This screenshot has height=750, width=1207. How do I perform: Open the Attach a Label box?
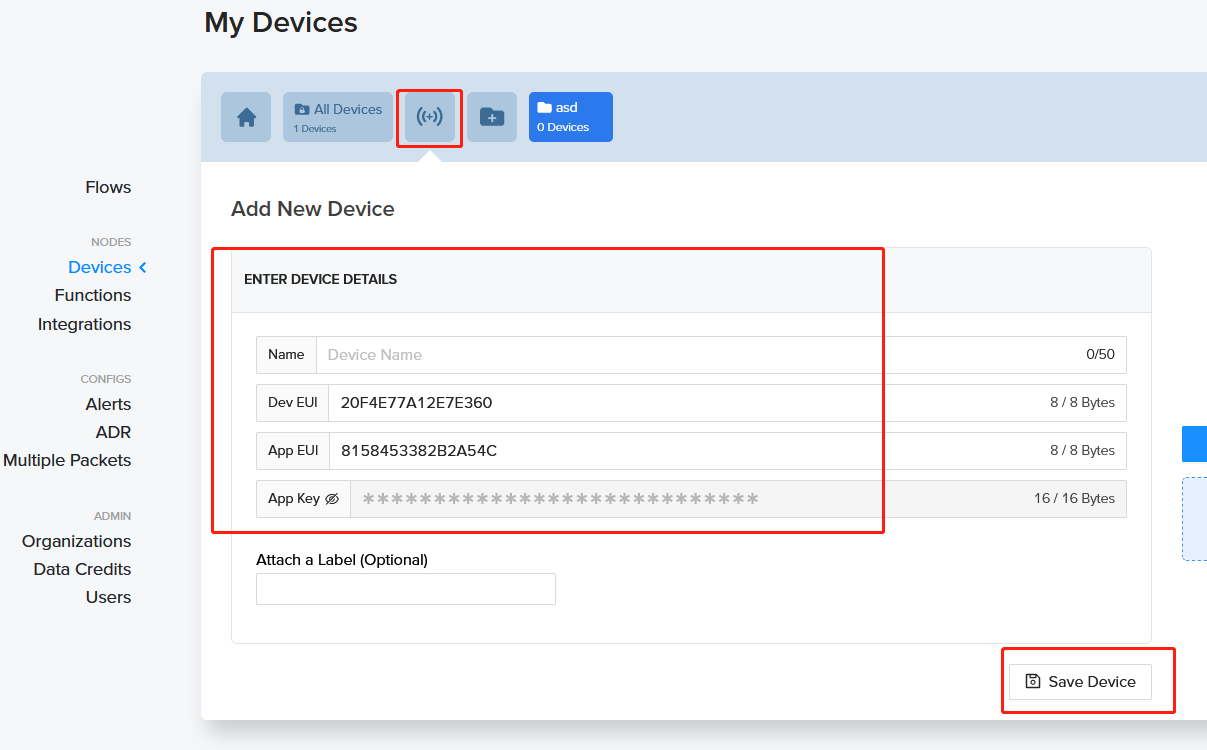406,589
